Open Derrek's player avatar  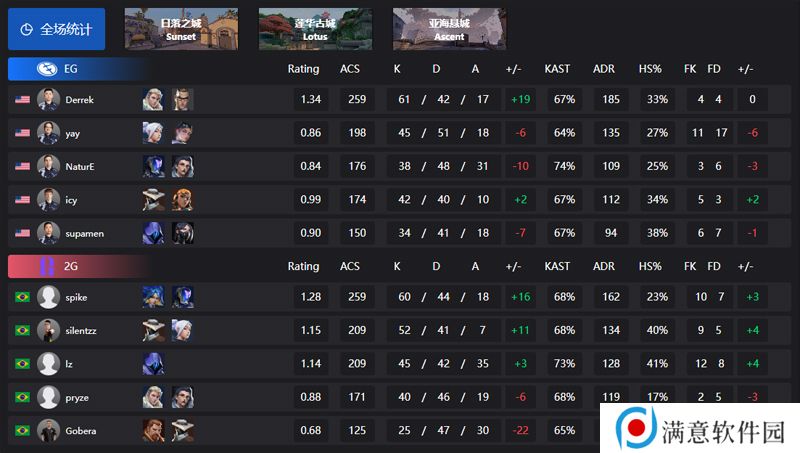[48, 99]
